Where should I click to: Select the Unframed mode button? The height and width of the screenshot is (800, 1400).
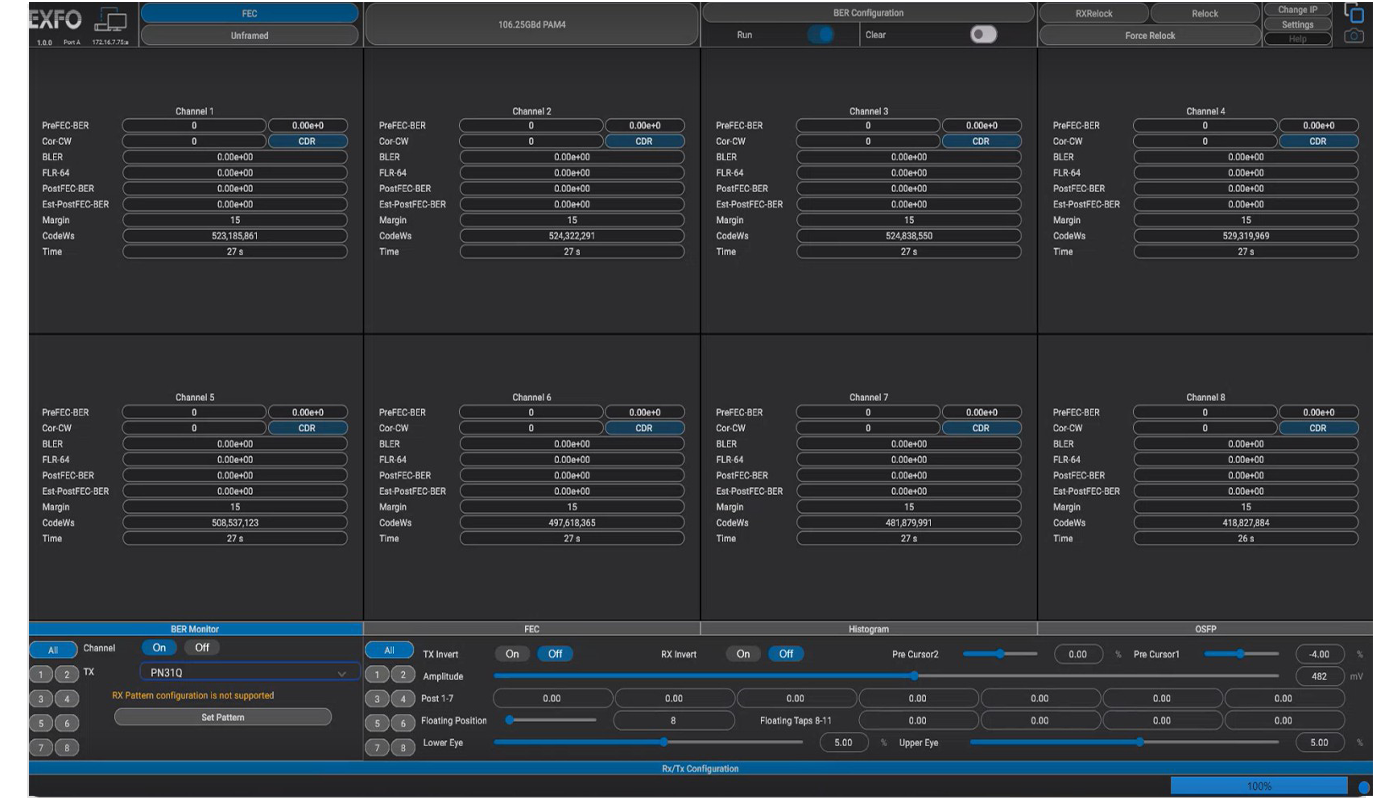[249, 35]
